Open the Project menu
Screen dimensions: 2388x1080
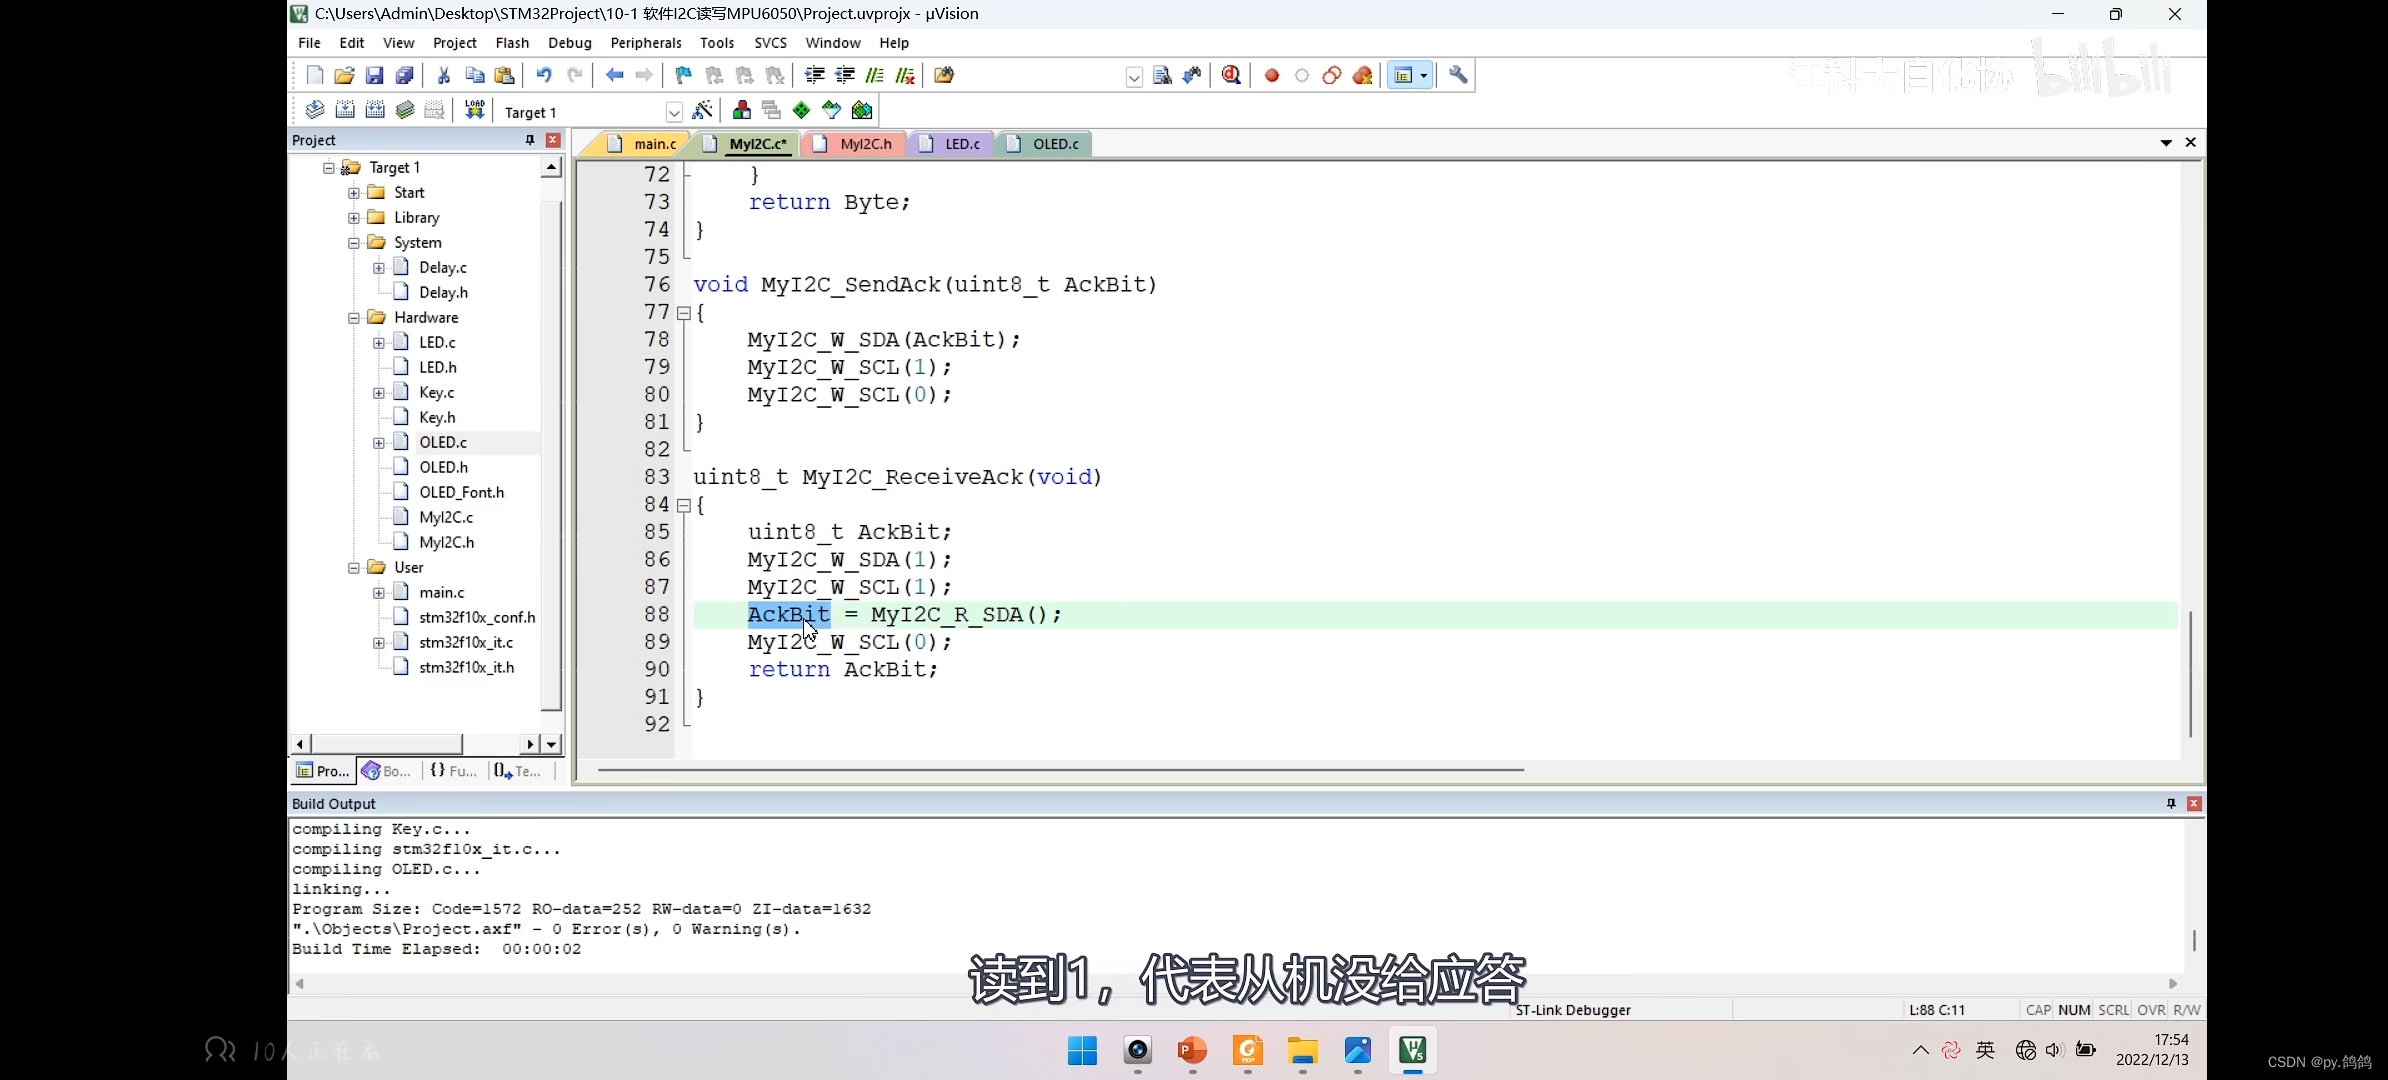[x=455, y=43]
